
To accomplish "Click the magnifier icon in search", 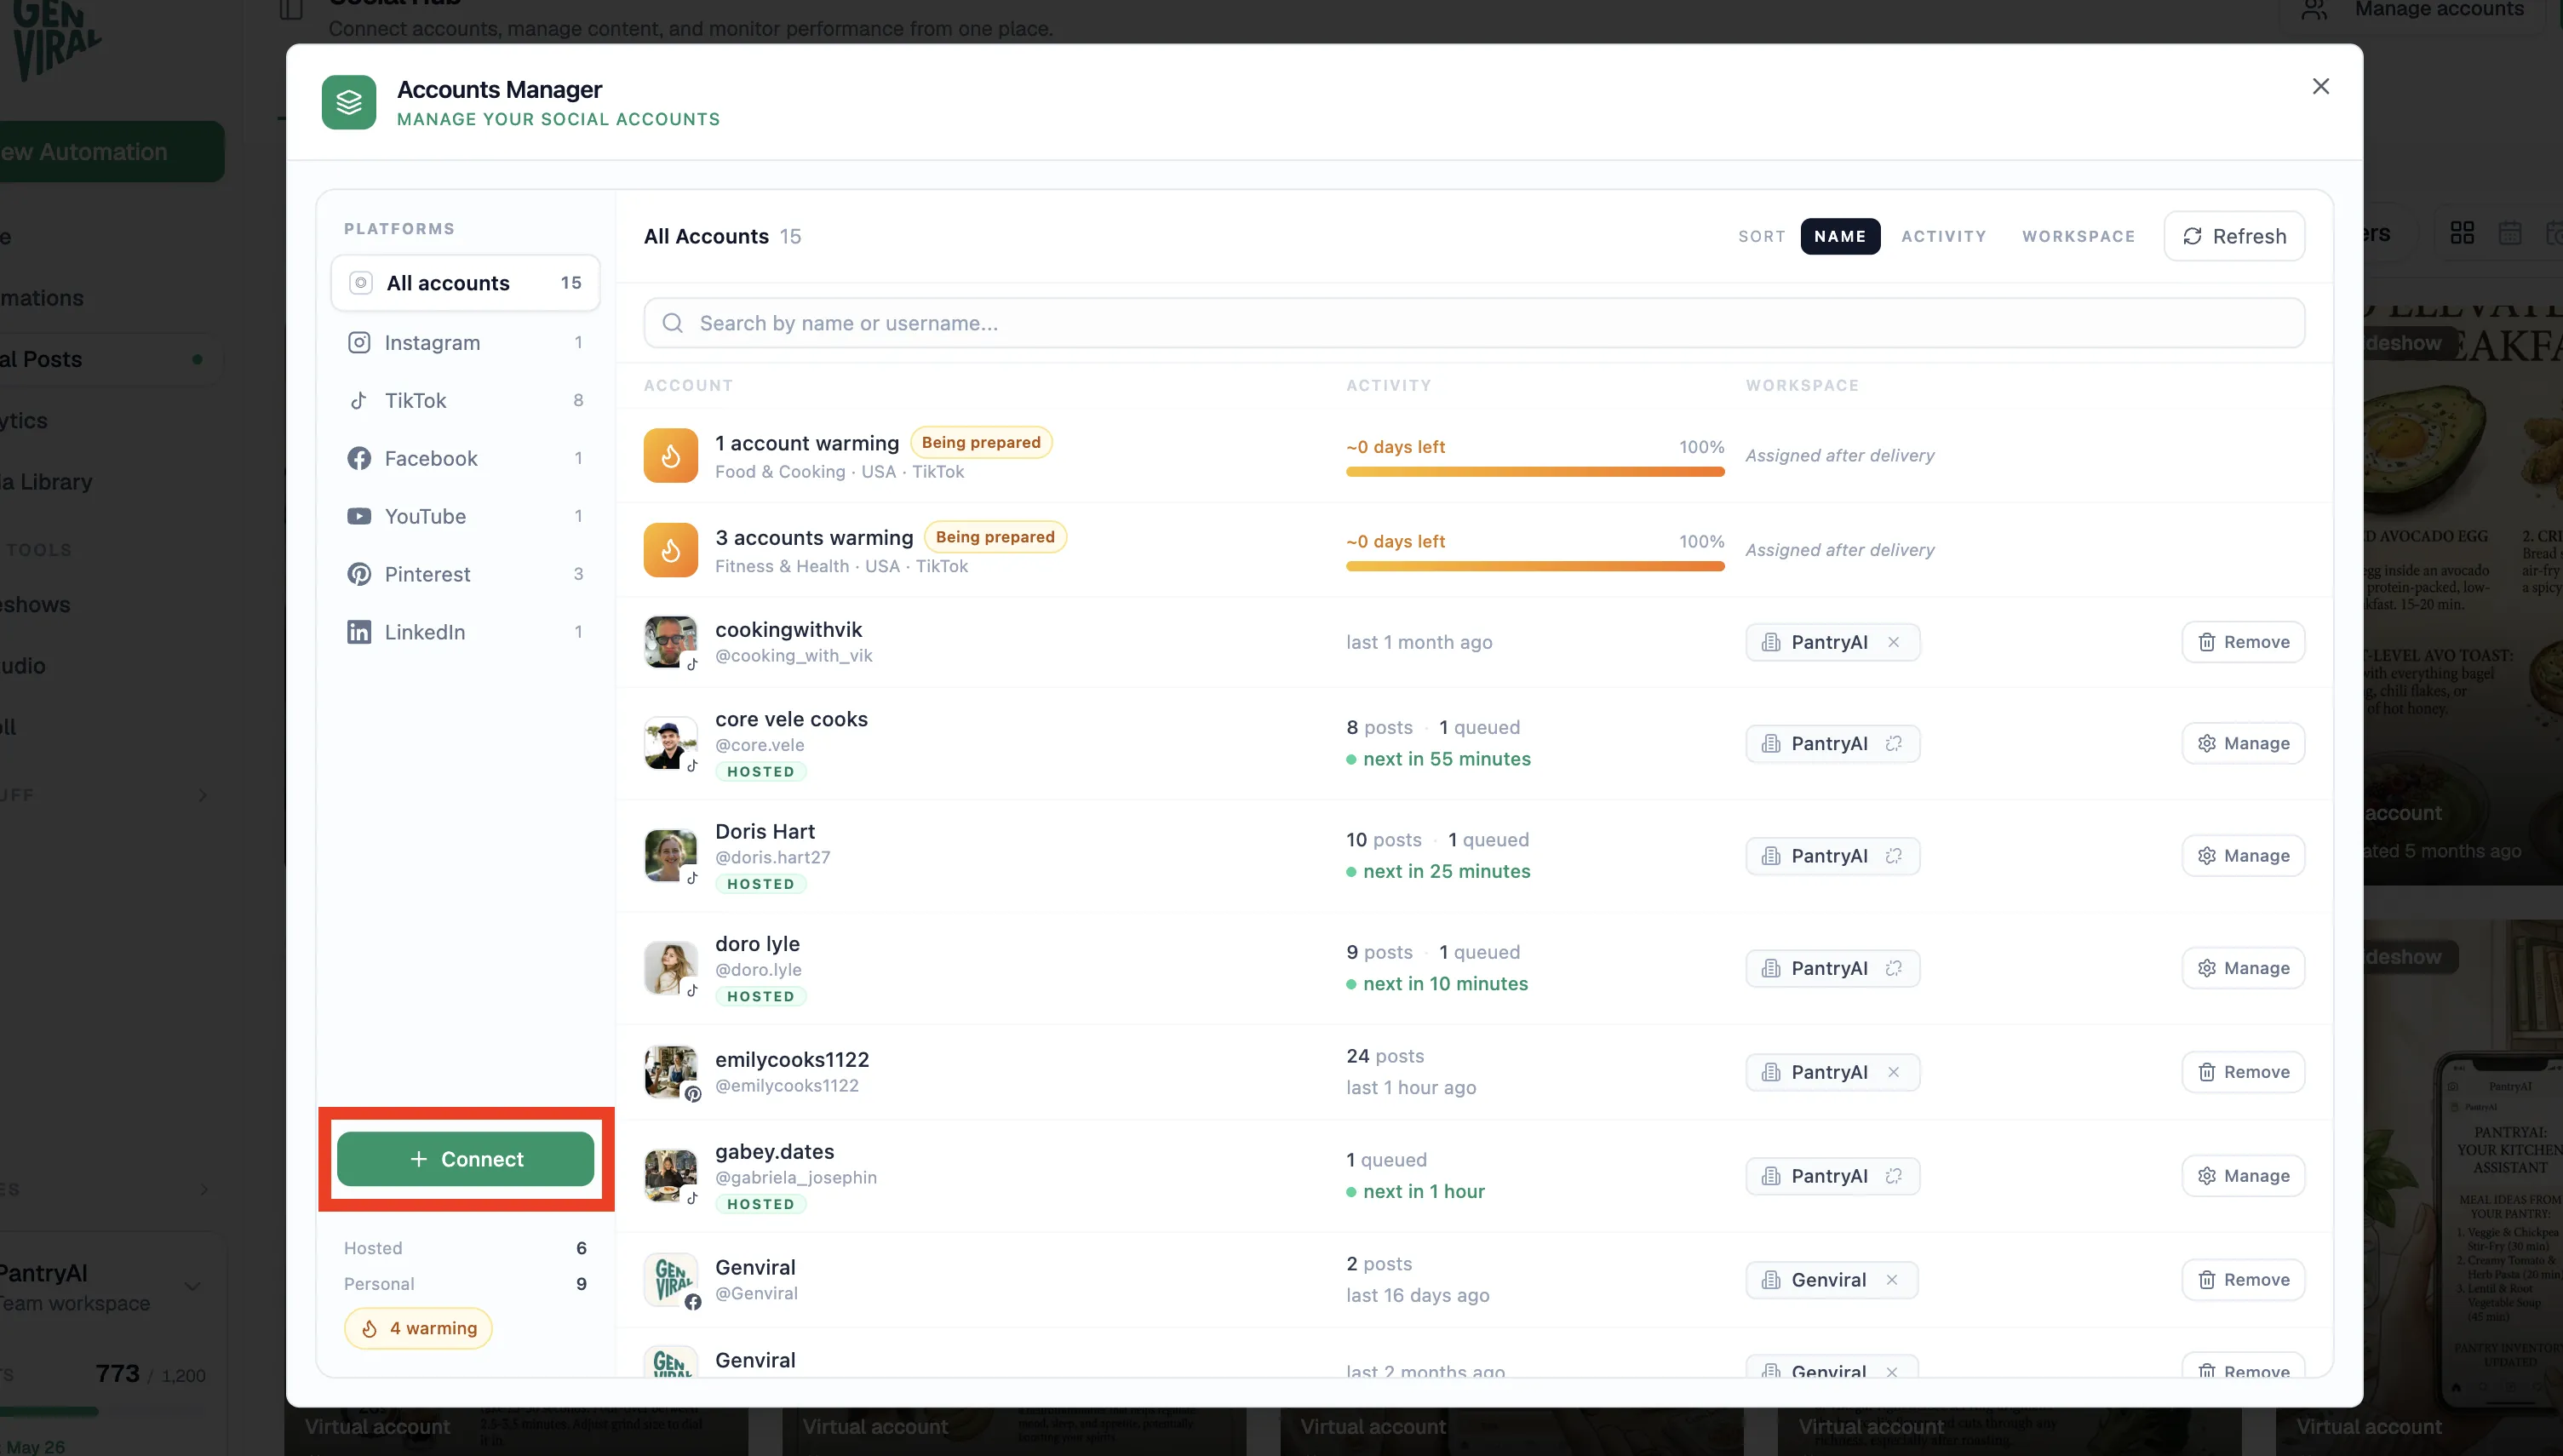I will coord(673,323).
